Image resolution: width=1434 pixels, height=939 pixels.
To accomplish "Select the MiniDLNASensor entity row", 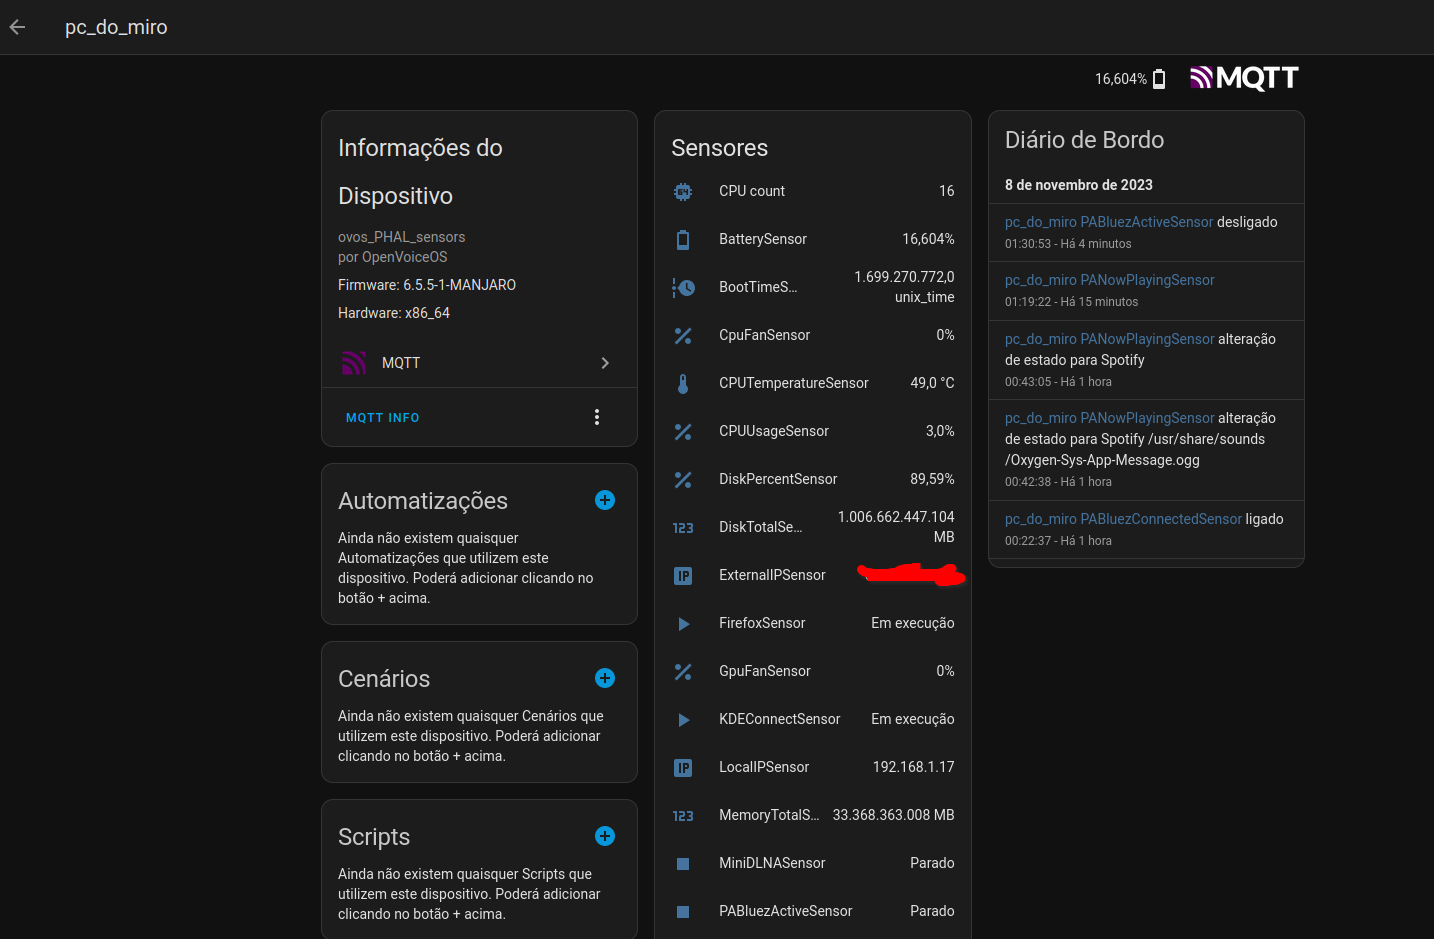I will [812, 863].
